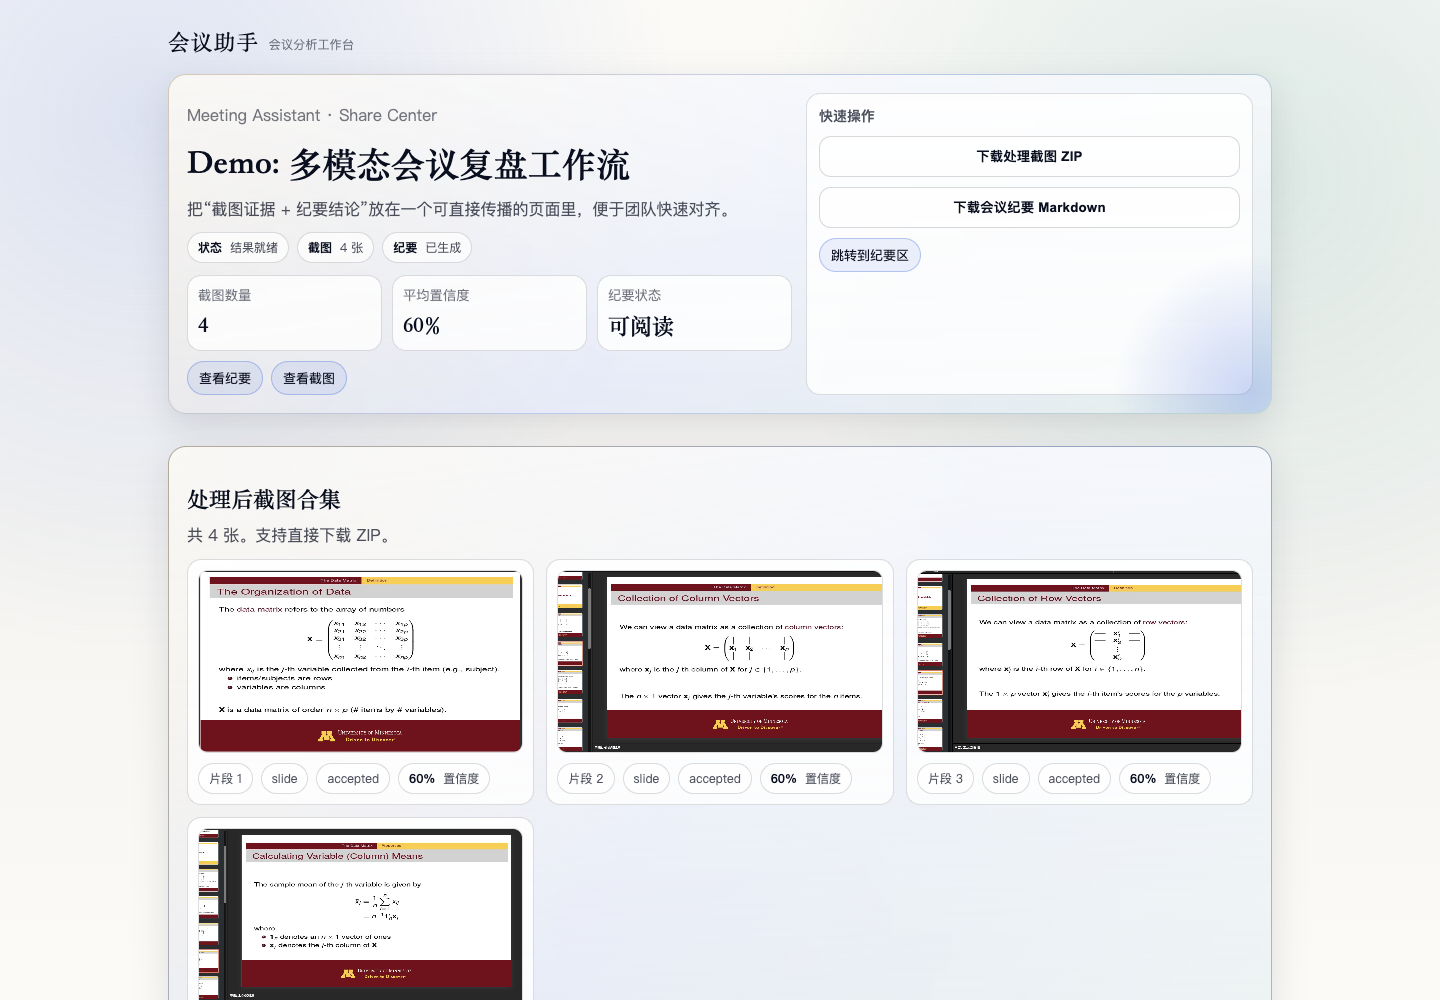Viewport: 1440px width, 1000px height.
Task: Click Meeting Assistant · Share Center text
Action: (312, 115)
